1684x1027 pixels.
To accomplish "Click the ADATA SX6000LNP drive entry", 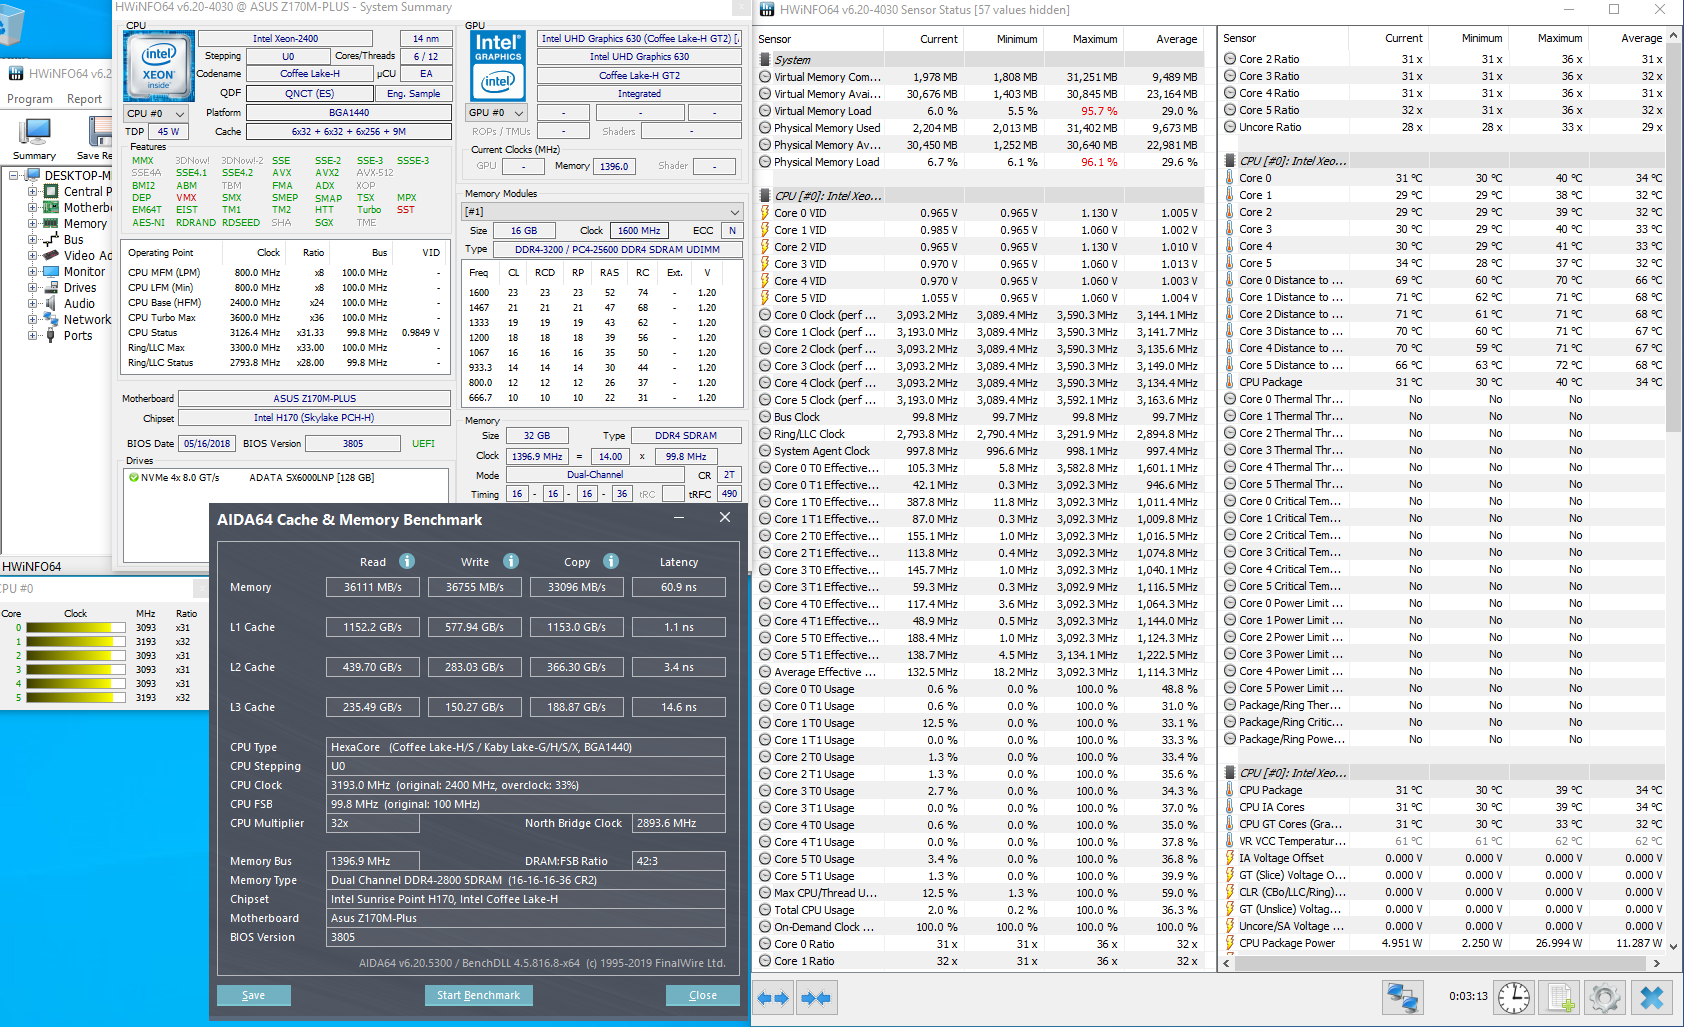I will [x=311, y=478].
